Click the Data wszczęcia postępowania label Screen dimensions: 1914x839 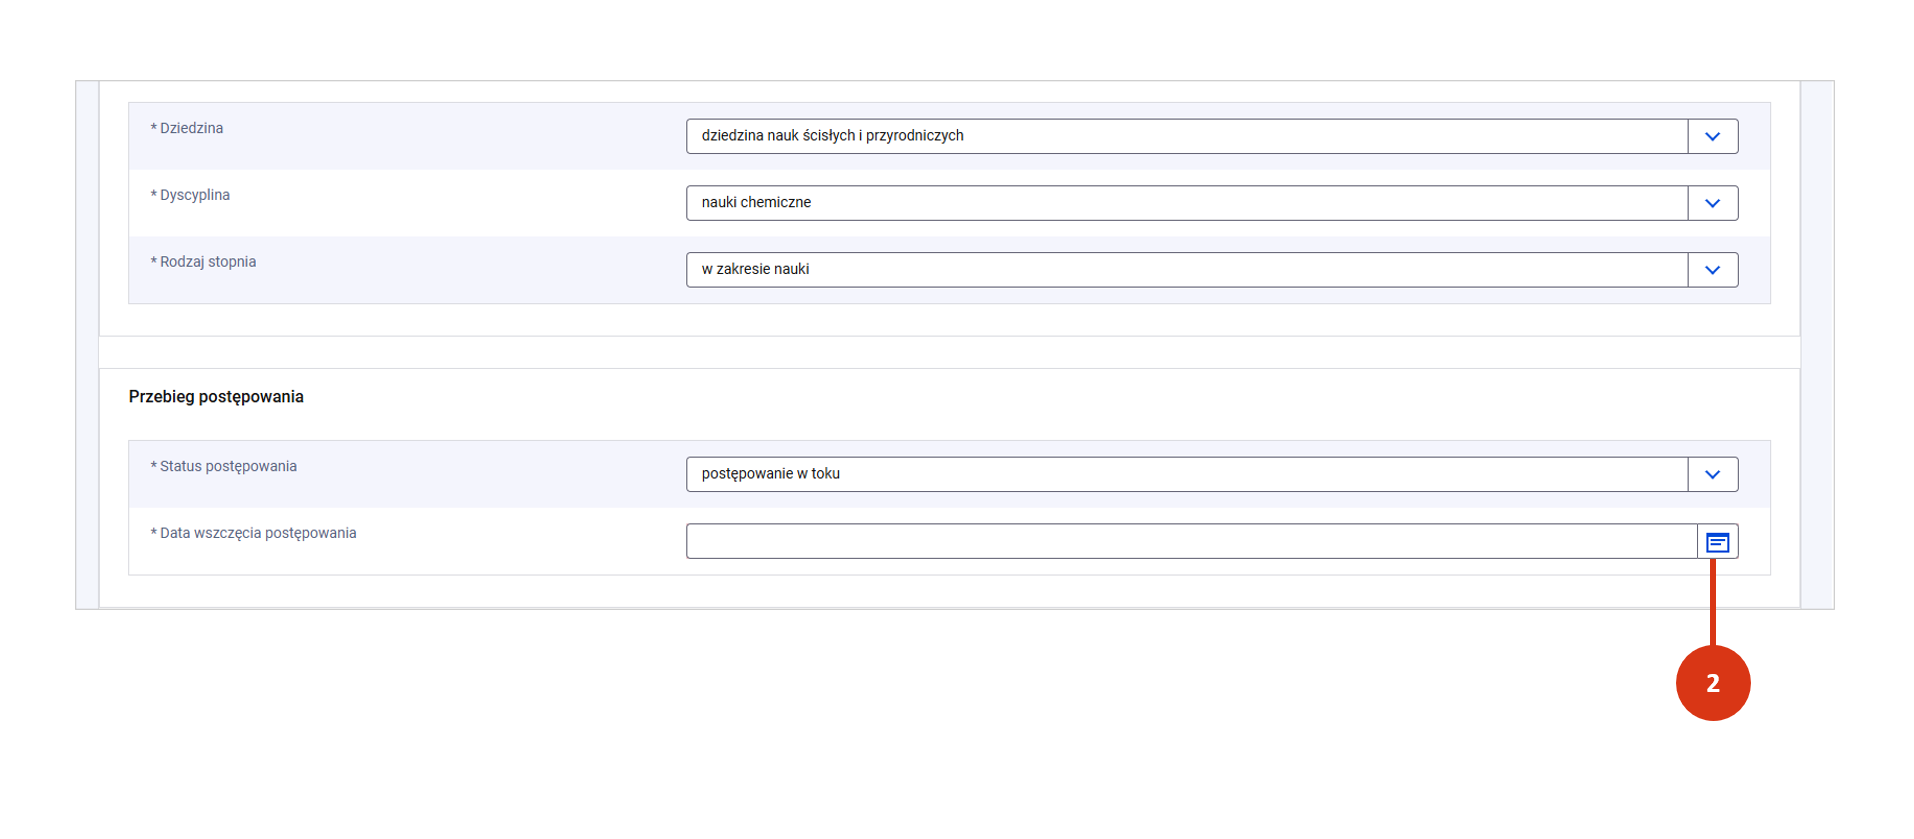click(x=257, y=534)
